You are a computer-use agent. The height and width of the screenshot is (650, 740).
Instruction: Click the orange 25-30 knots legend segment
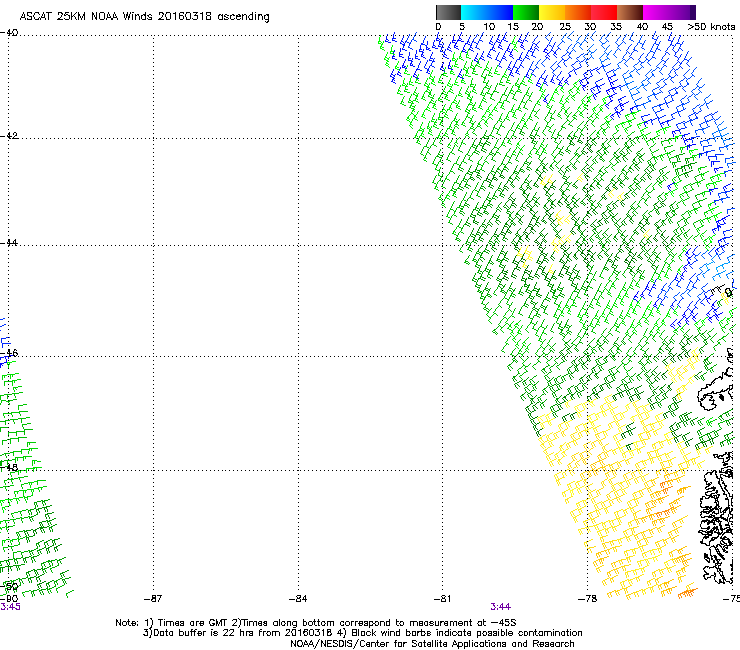(578, 12)
